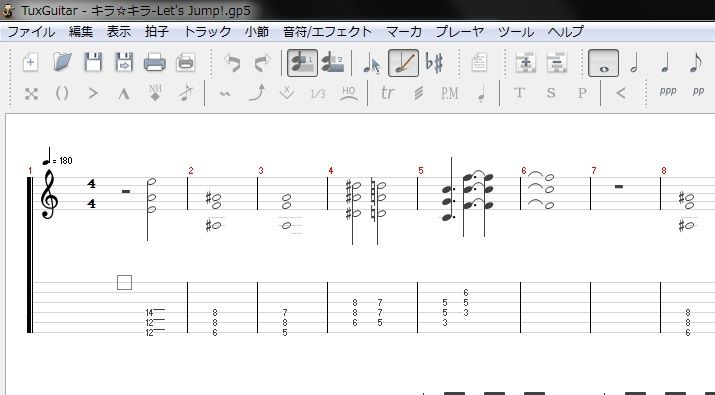Viewport: 715px width, 395px height.
Task: Open the 表示 menu
Action: [x=119, y=31]
